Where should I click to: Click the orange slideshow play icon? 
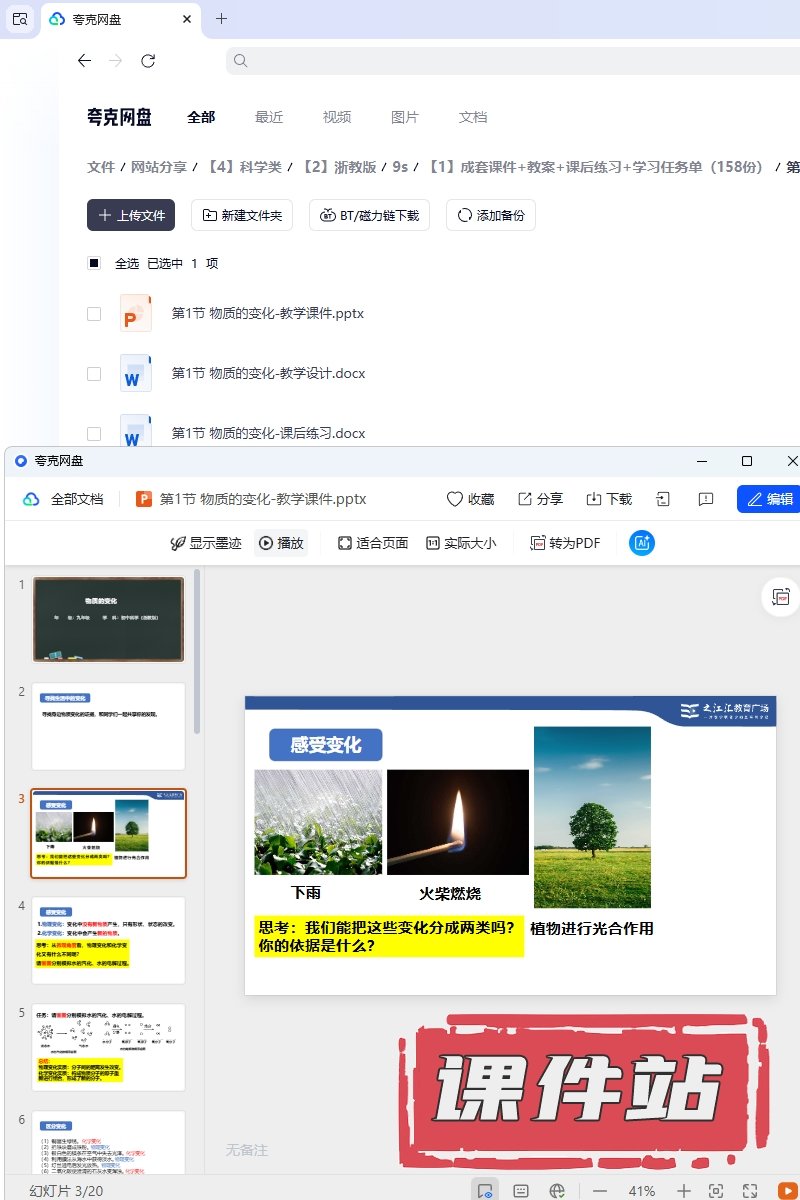pyautogui.click(x=788, y=1191)
